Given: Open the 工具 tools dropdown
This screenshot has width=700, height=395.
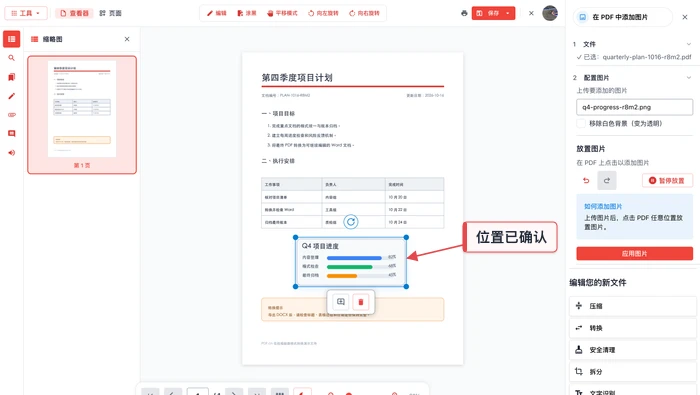Looking at the screenshot, I should [x=25, y=13].
